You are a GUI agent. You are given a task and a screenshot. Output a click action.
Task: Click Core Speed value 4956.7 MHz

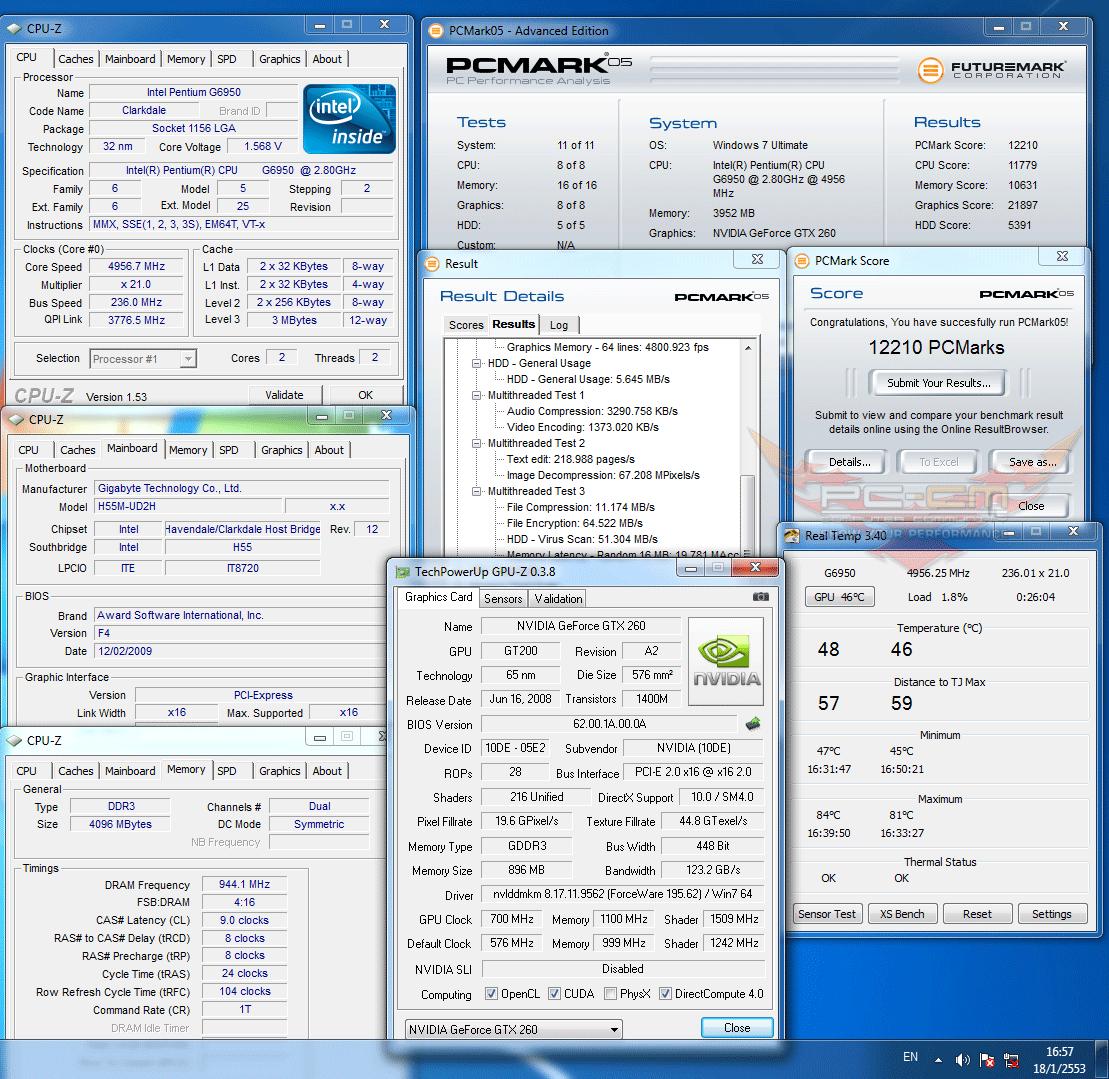click(x=137, y=266)
